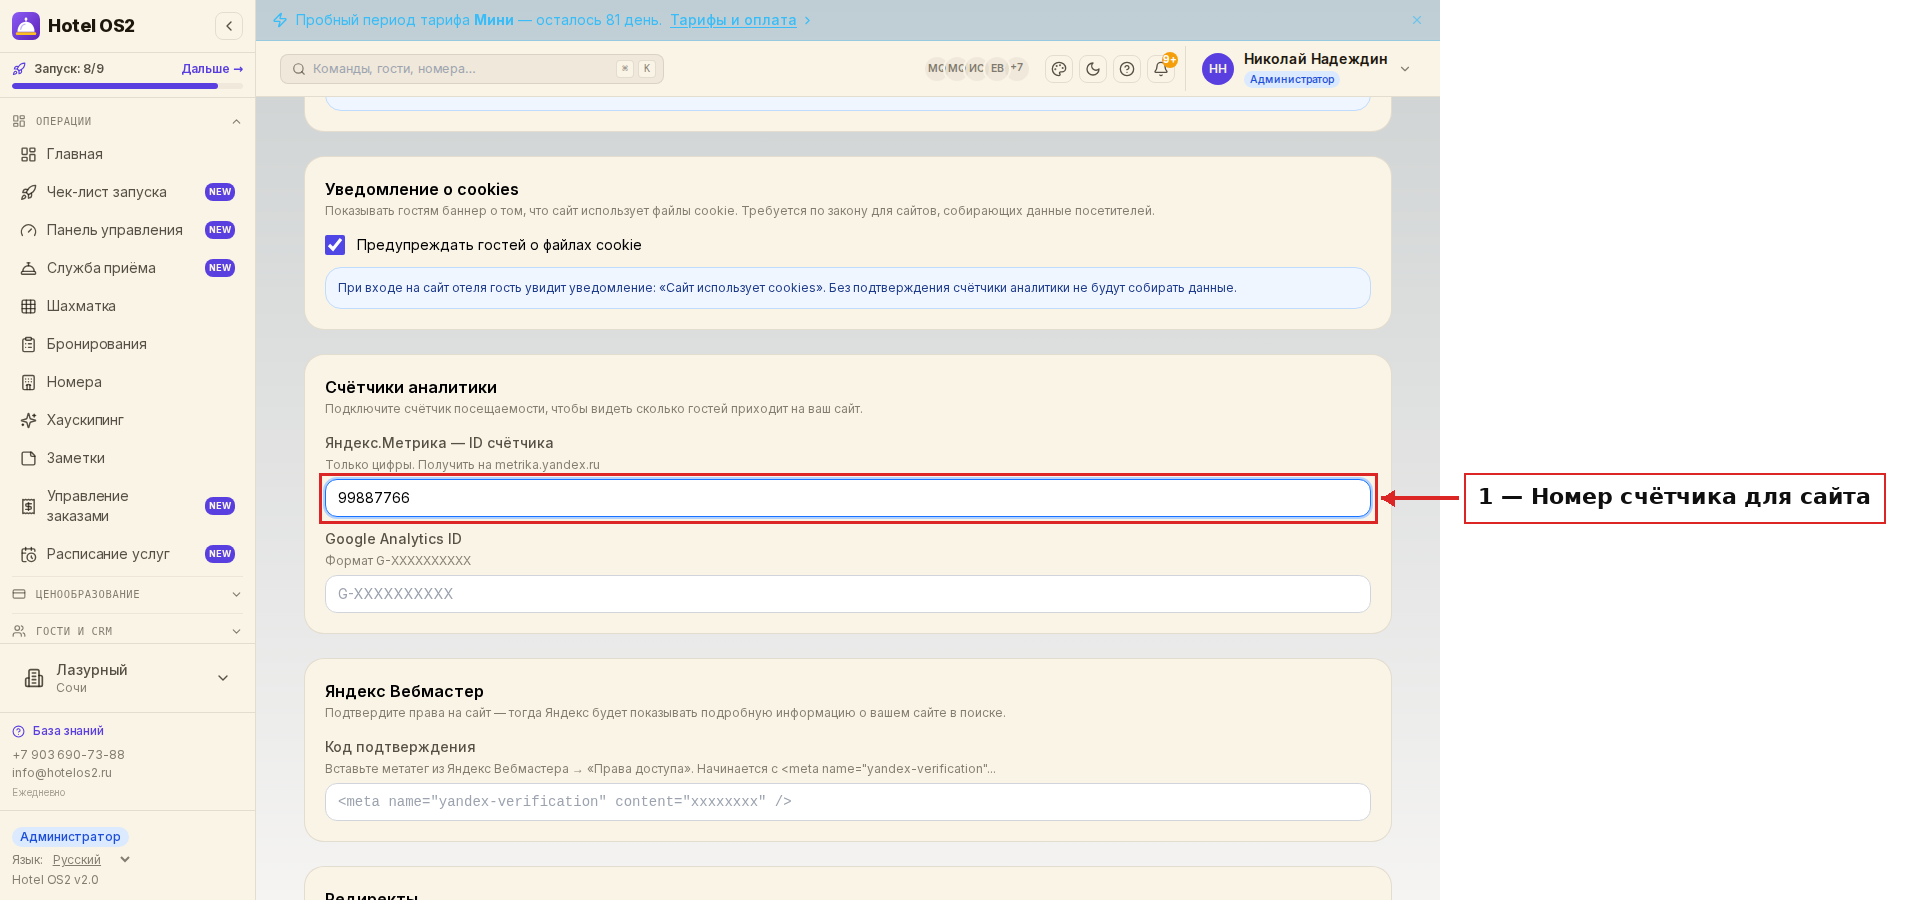Expand the ЦЕНООБРАЗОВАНИЕ section
Viewport: 1909px width, 900px height.
(x=127, y=594)
